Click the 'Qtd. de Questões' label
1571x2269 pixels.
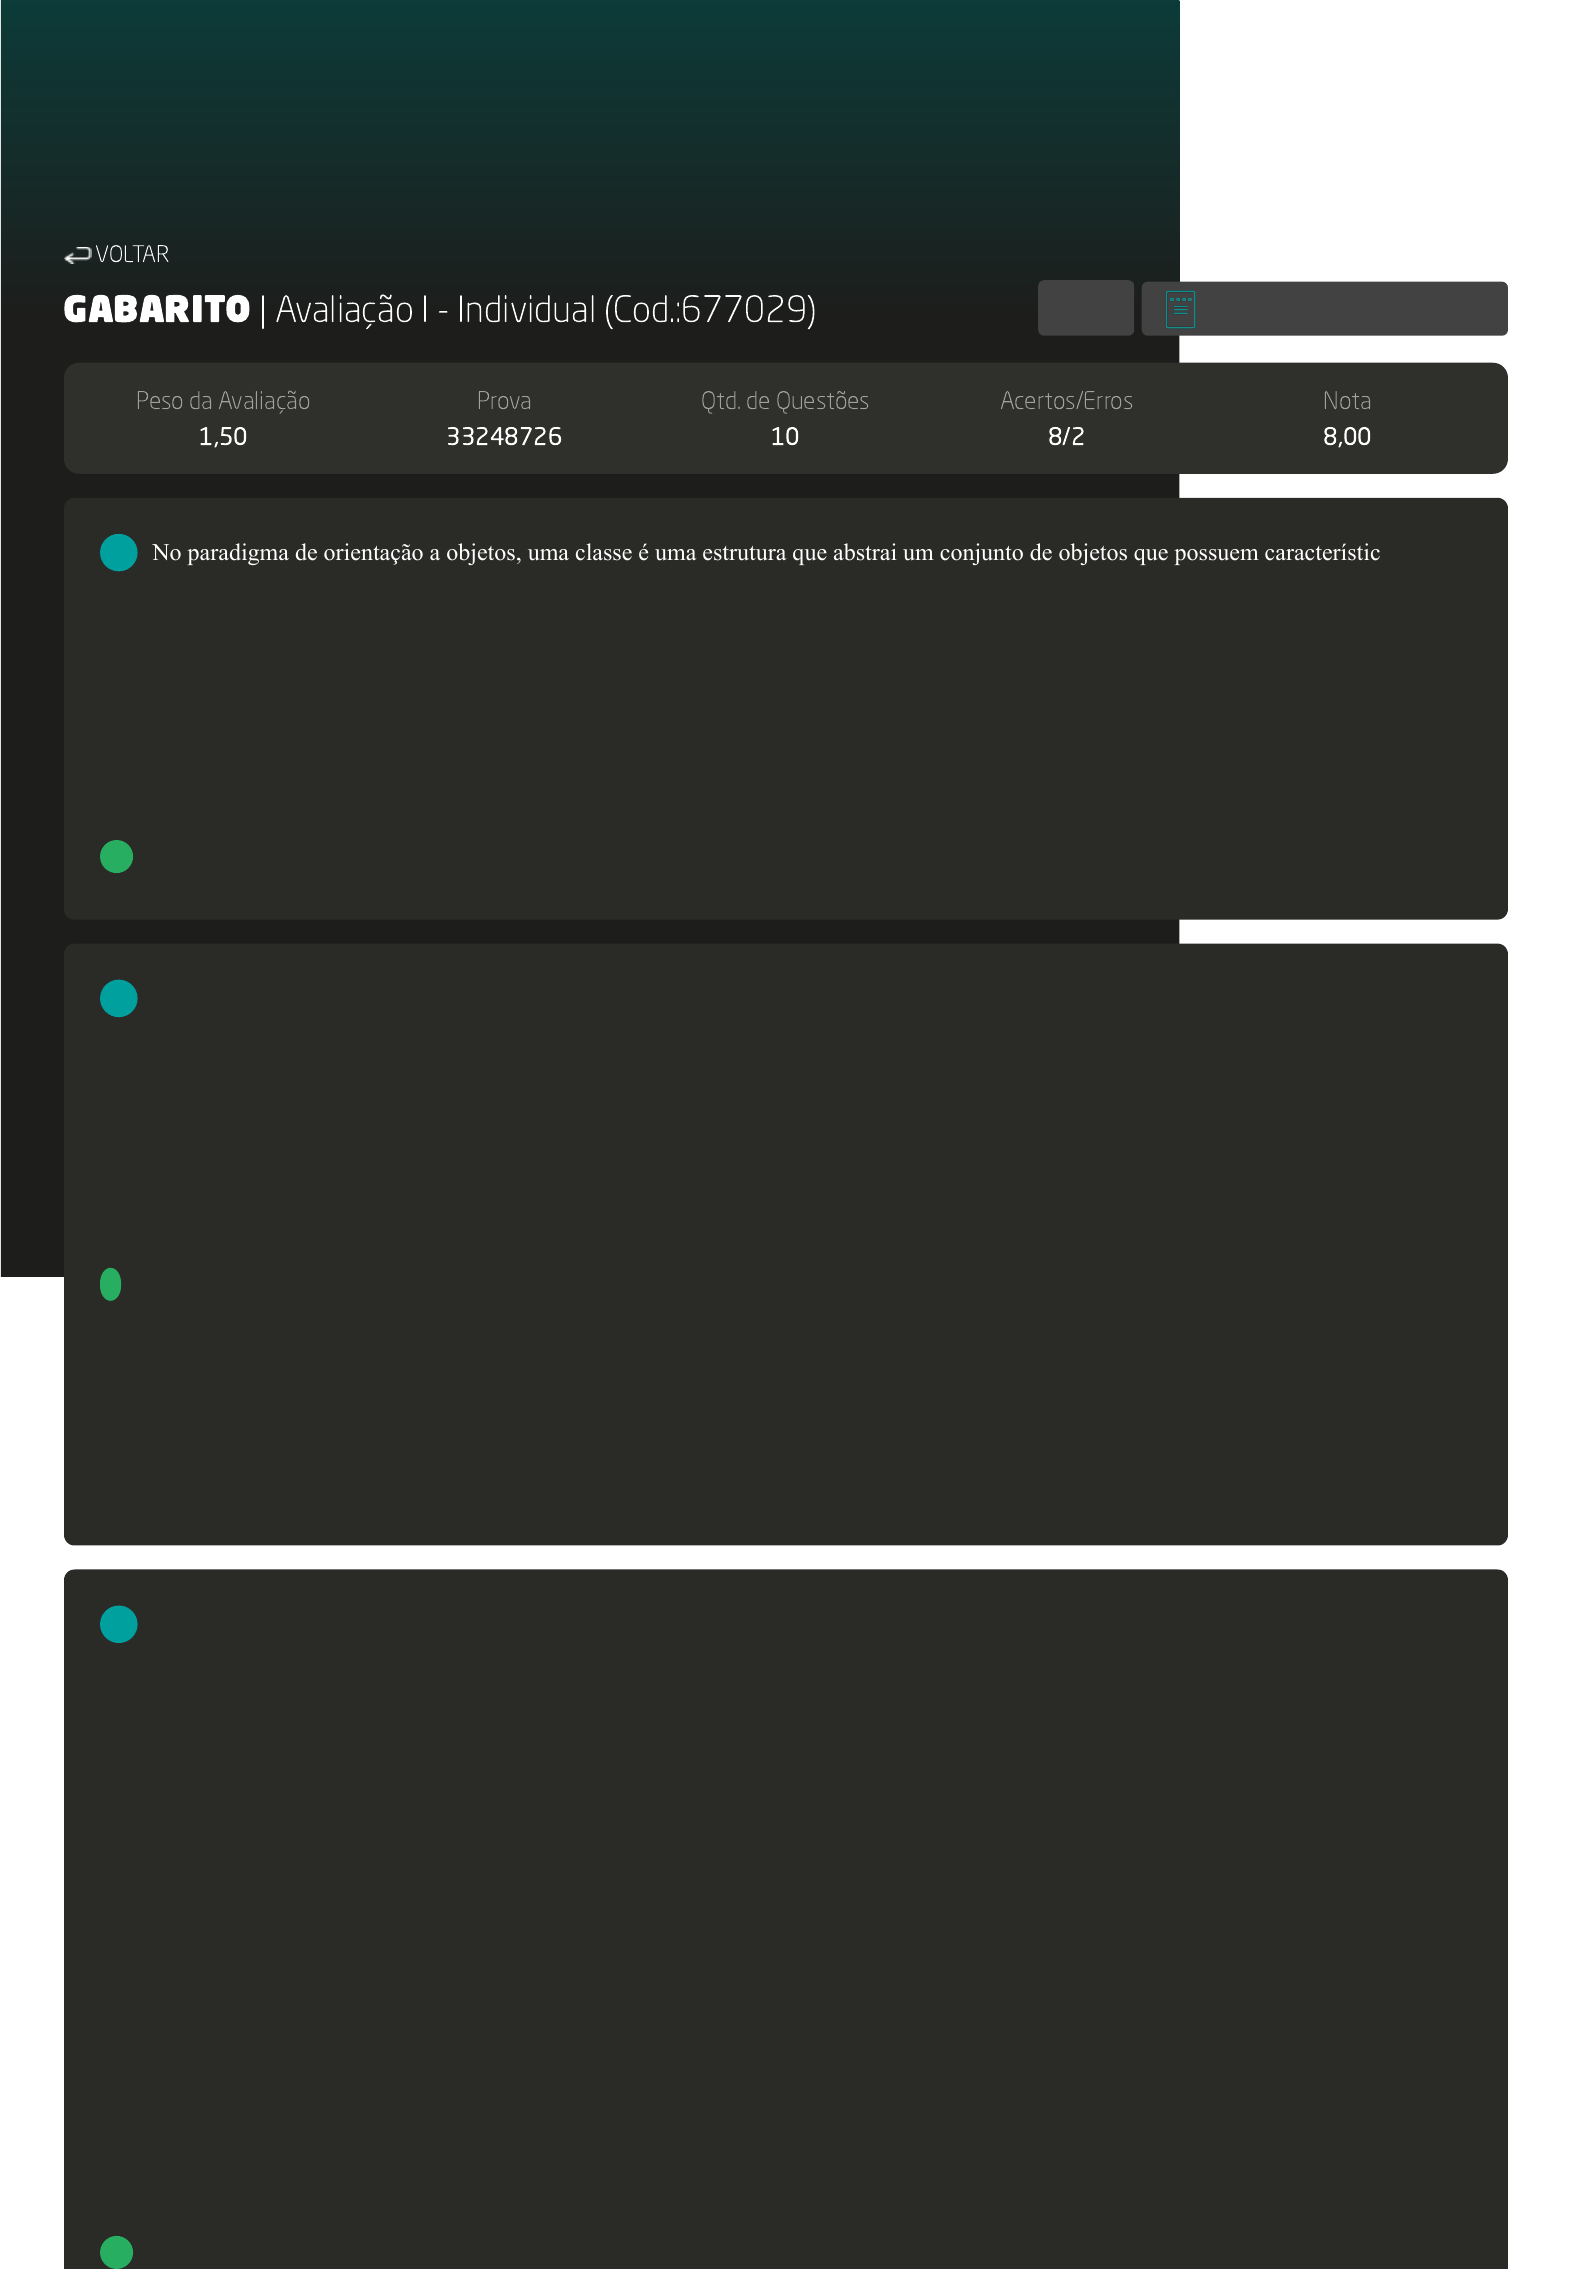785,401
